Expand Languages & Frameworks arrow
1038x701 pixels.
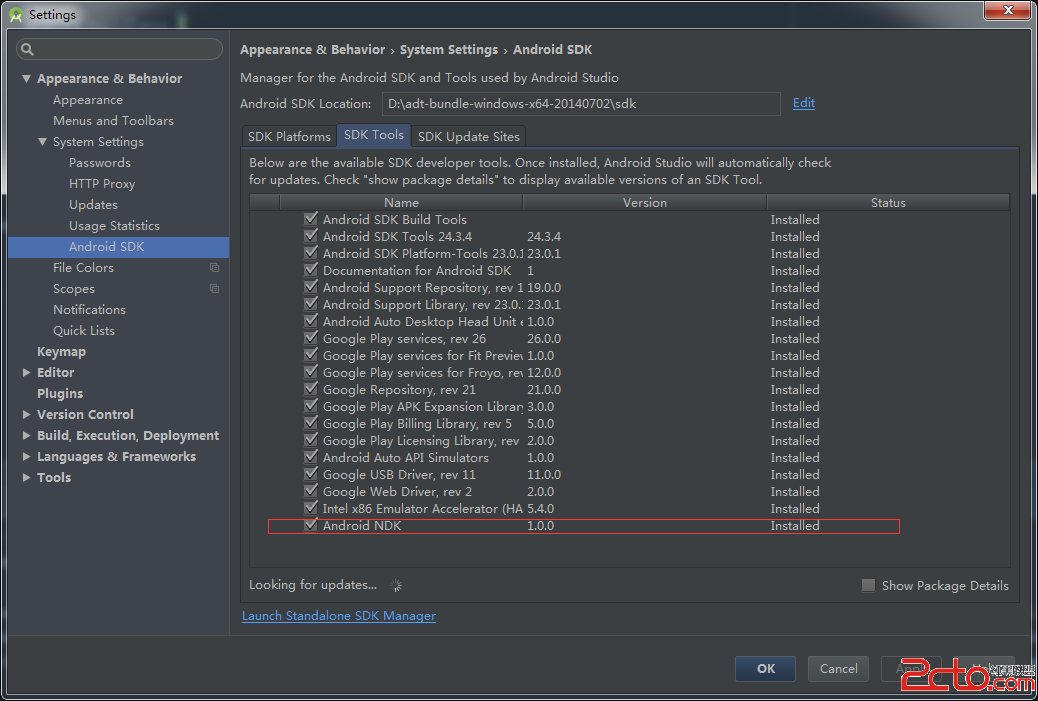[x=26, y=457]
